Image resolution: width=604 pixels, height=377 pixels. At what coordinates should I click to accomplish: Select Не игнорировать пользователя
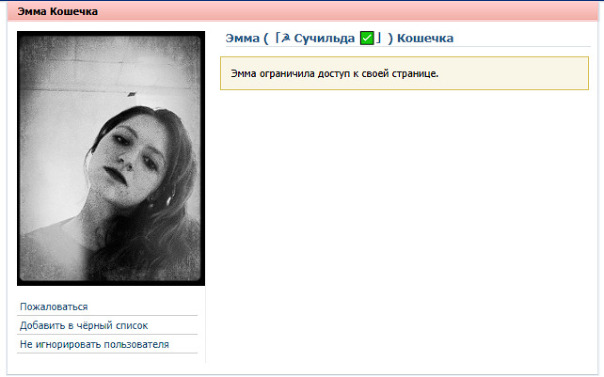click(x=94, y=344)
